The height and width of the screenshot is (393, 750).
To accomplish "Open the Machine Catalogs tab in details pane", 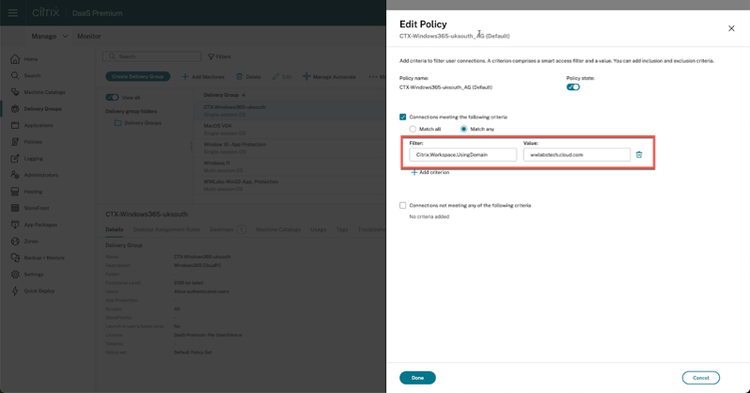I will [278, 229].
